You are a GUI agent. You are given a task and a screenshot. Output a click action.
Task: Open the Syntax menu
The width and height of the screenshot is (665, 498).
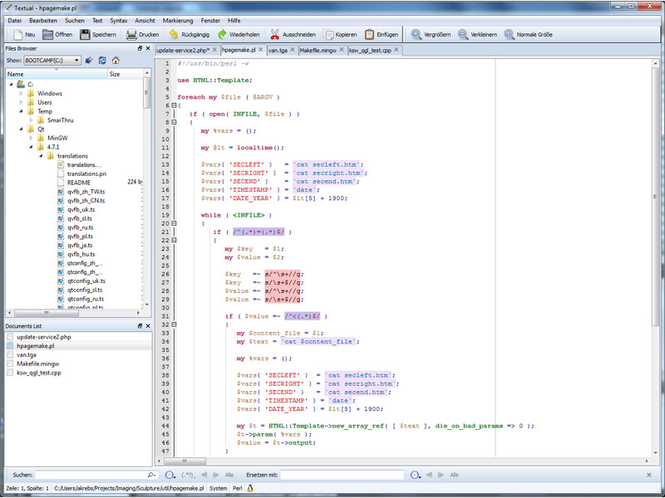coord(118,19)
